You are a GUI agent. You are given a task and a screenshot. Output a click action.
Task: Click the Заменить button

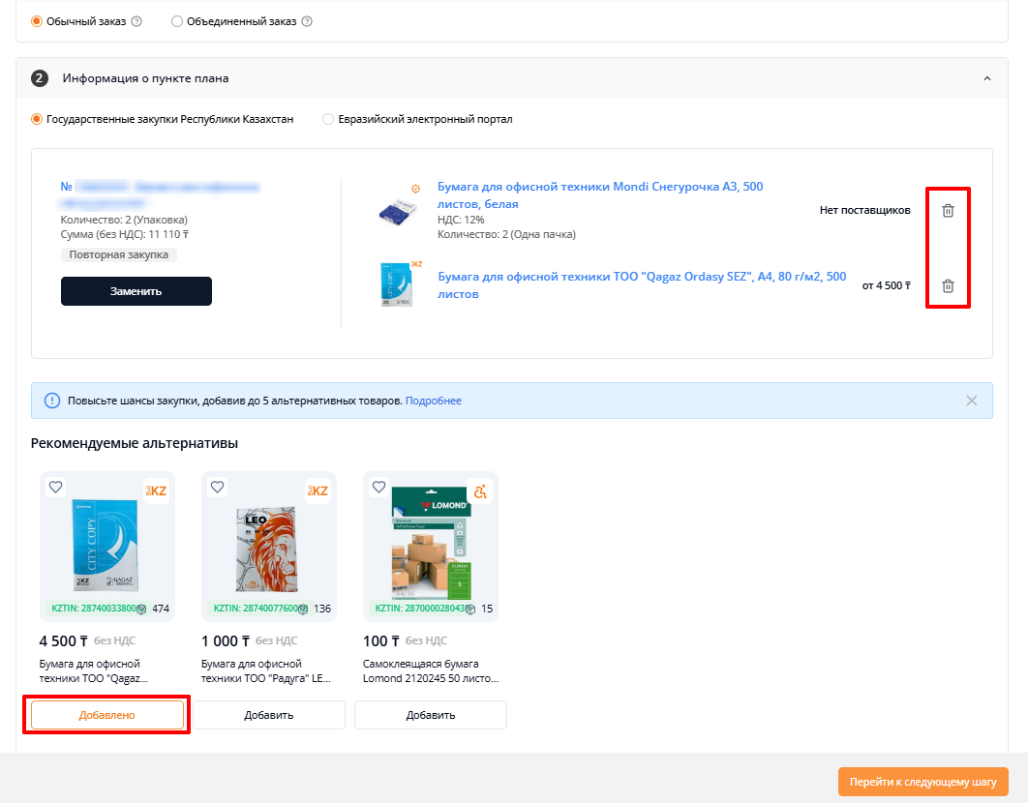point(136,291)
